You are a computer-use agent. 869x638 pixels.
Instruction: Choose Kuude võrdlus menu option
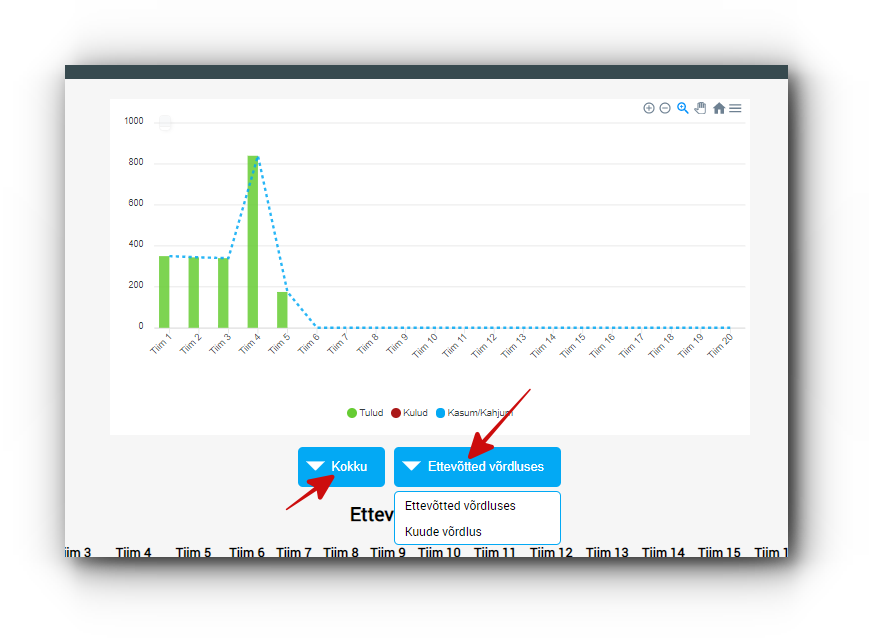(x=443, y=532)
